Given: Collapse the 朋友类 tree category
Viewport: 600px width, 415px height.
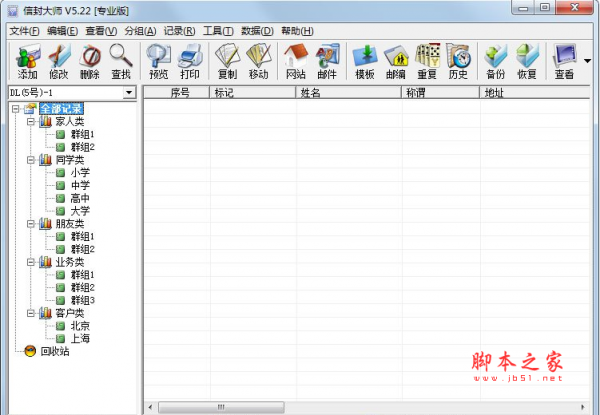Looking at the screenshot, I should pos(31,224).
